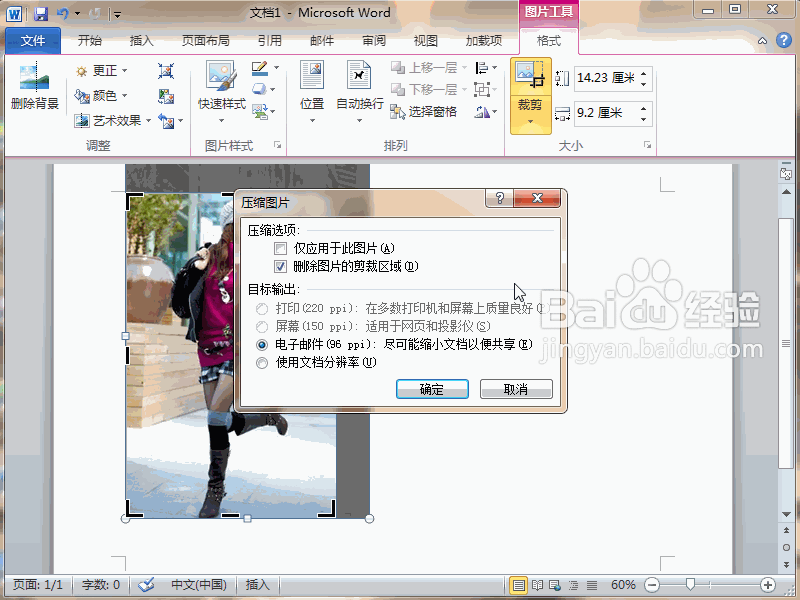Image resolution: width=800 pixels, height=600 pixels.
Task: Click the spelling check icon in the status bar
Action: tap(148, 586)
